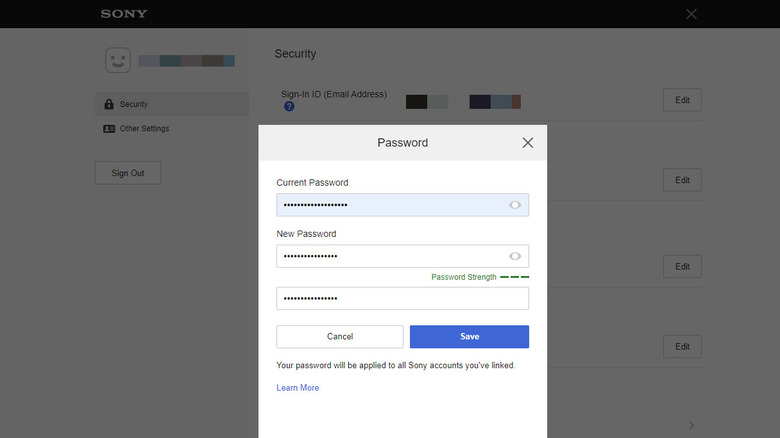Open the Learn More link

tap(298, 388)
